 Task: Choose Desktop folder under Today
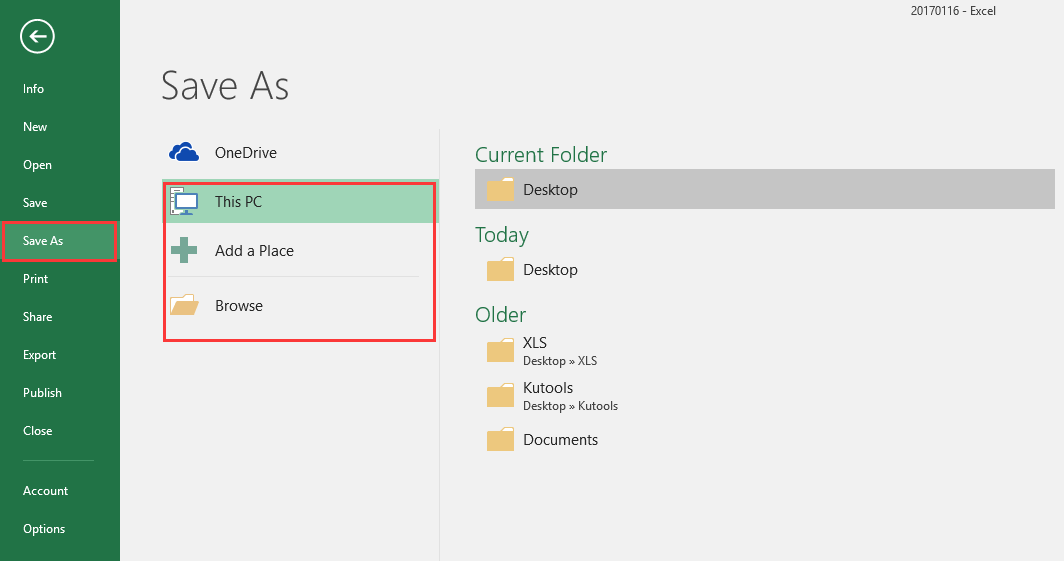pos(550,270)
